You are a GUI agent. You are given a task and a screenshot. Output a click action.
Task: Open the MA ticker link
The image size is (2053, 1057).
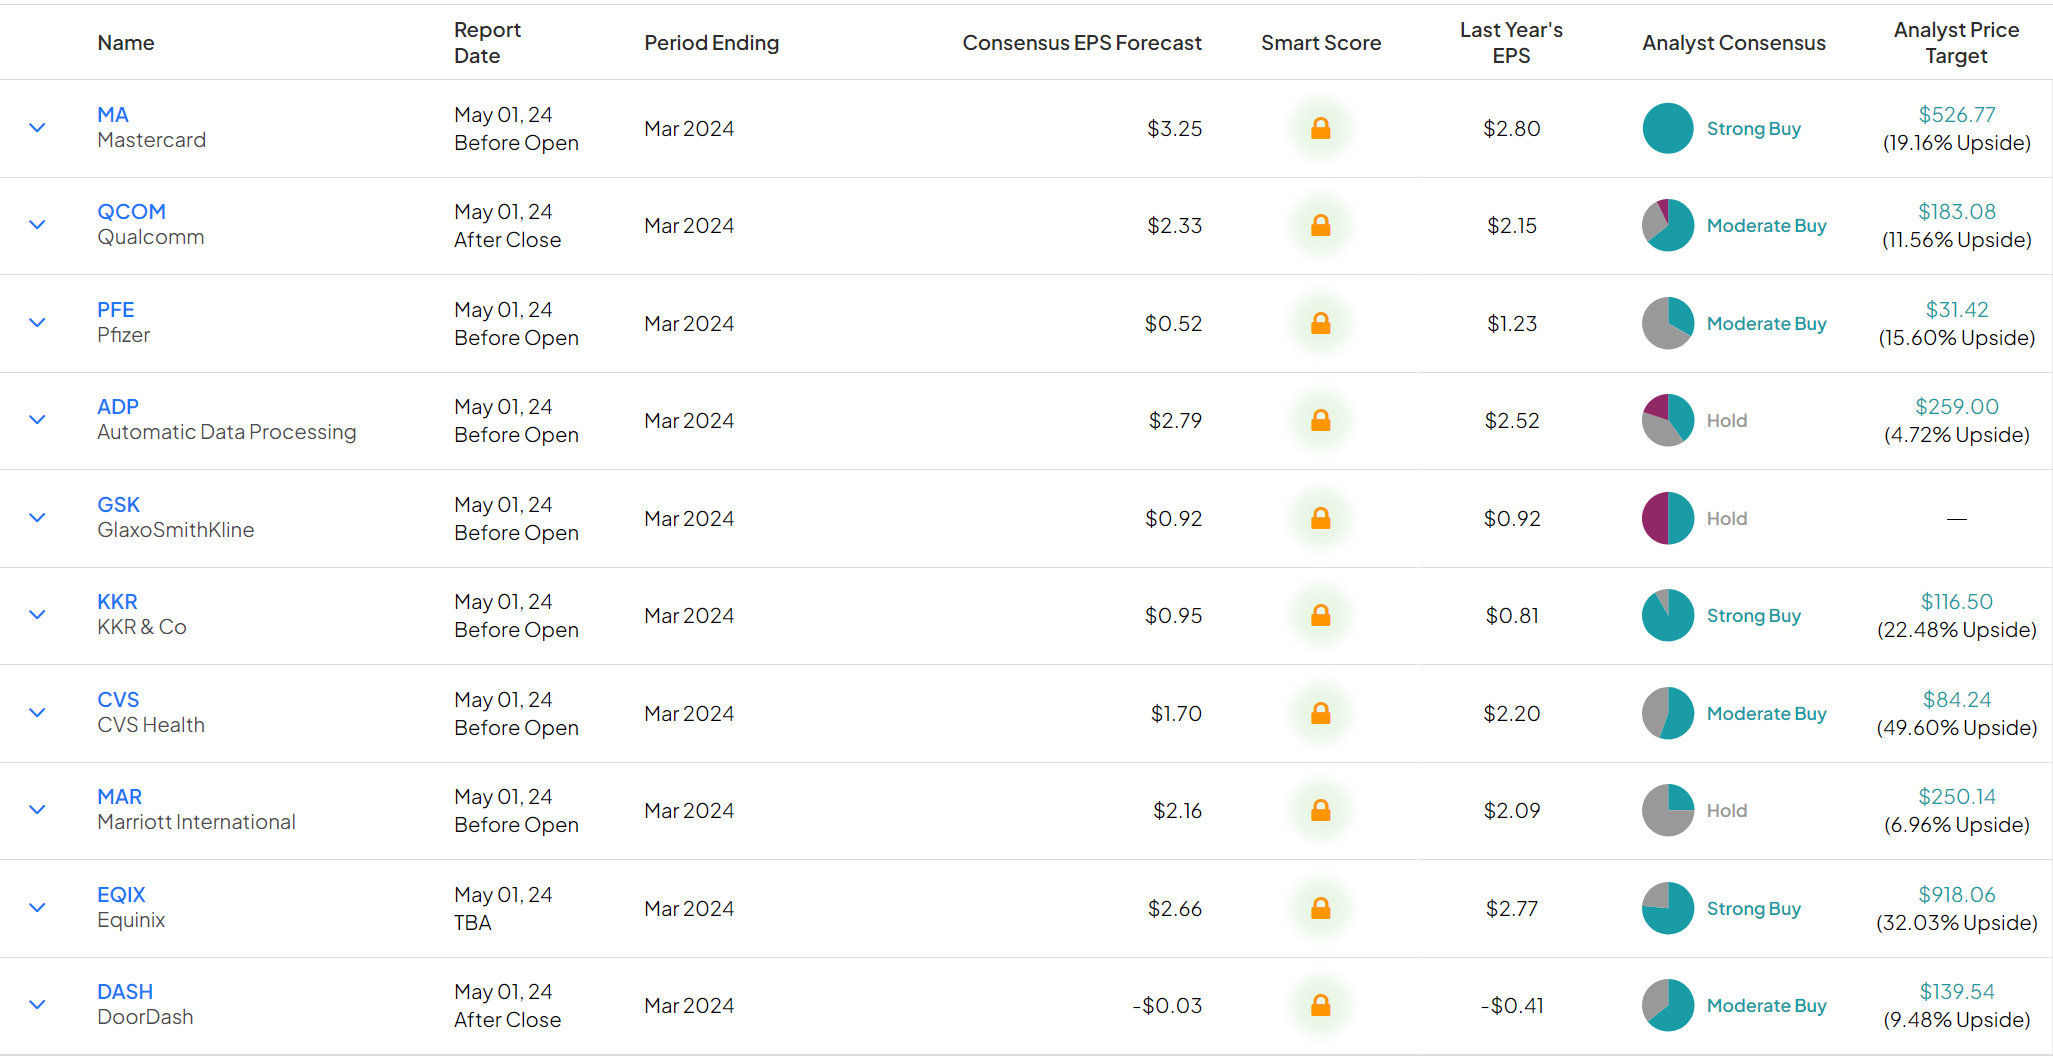(113, 115)
